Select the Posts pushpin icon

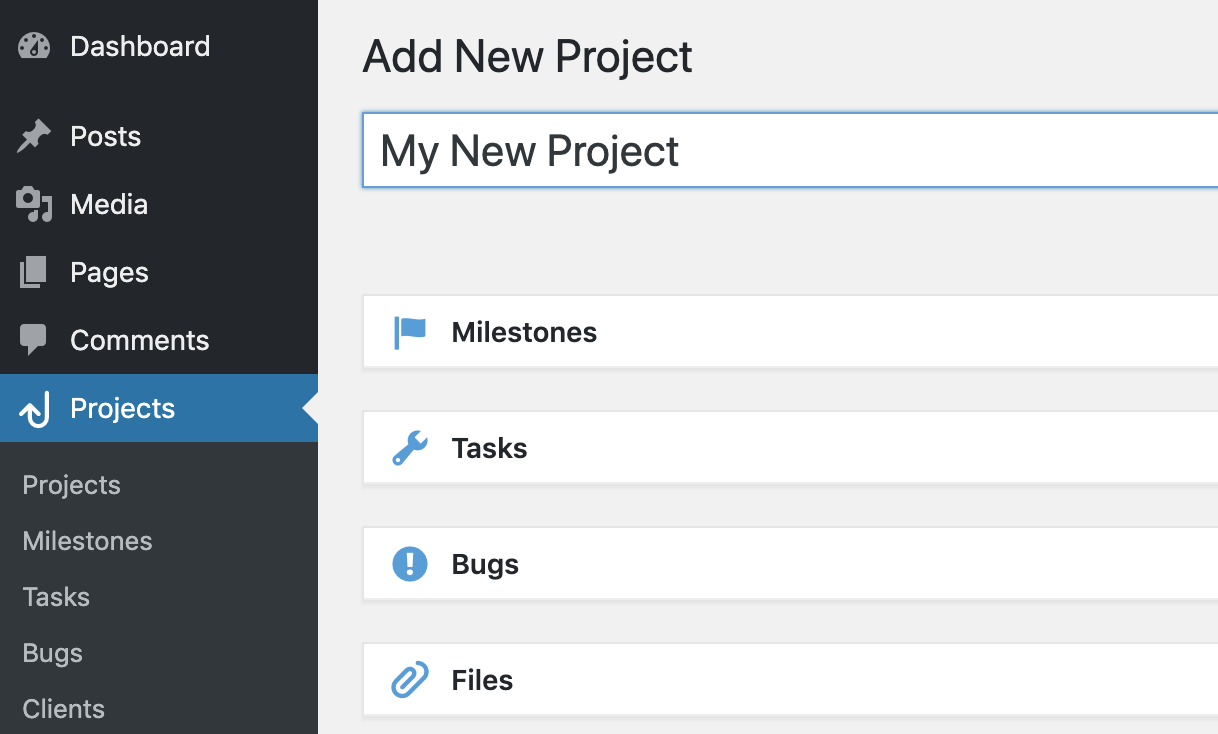pos(34,136)
